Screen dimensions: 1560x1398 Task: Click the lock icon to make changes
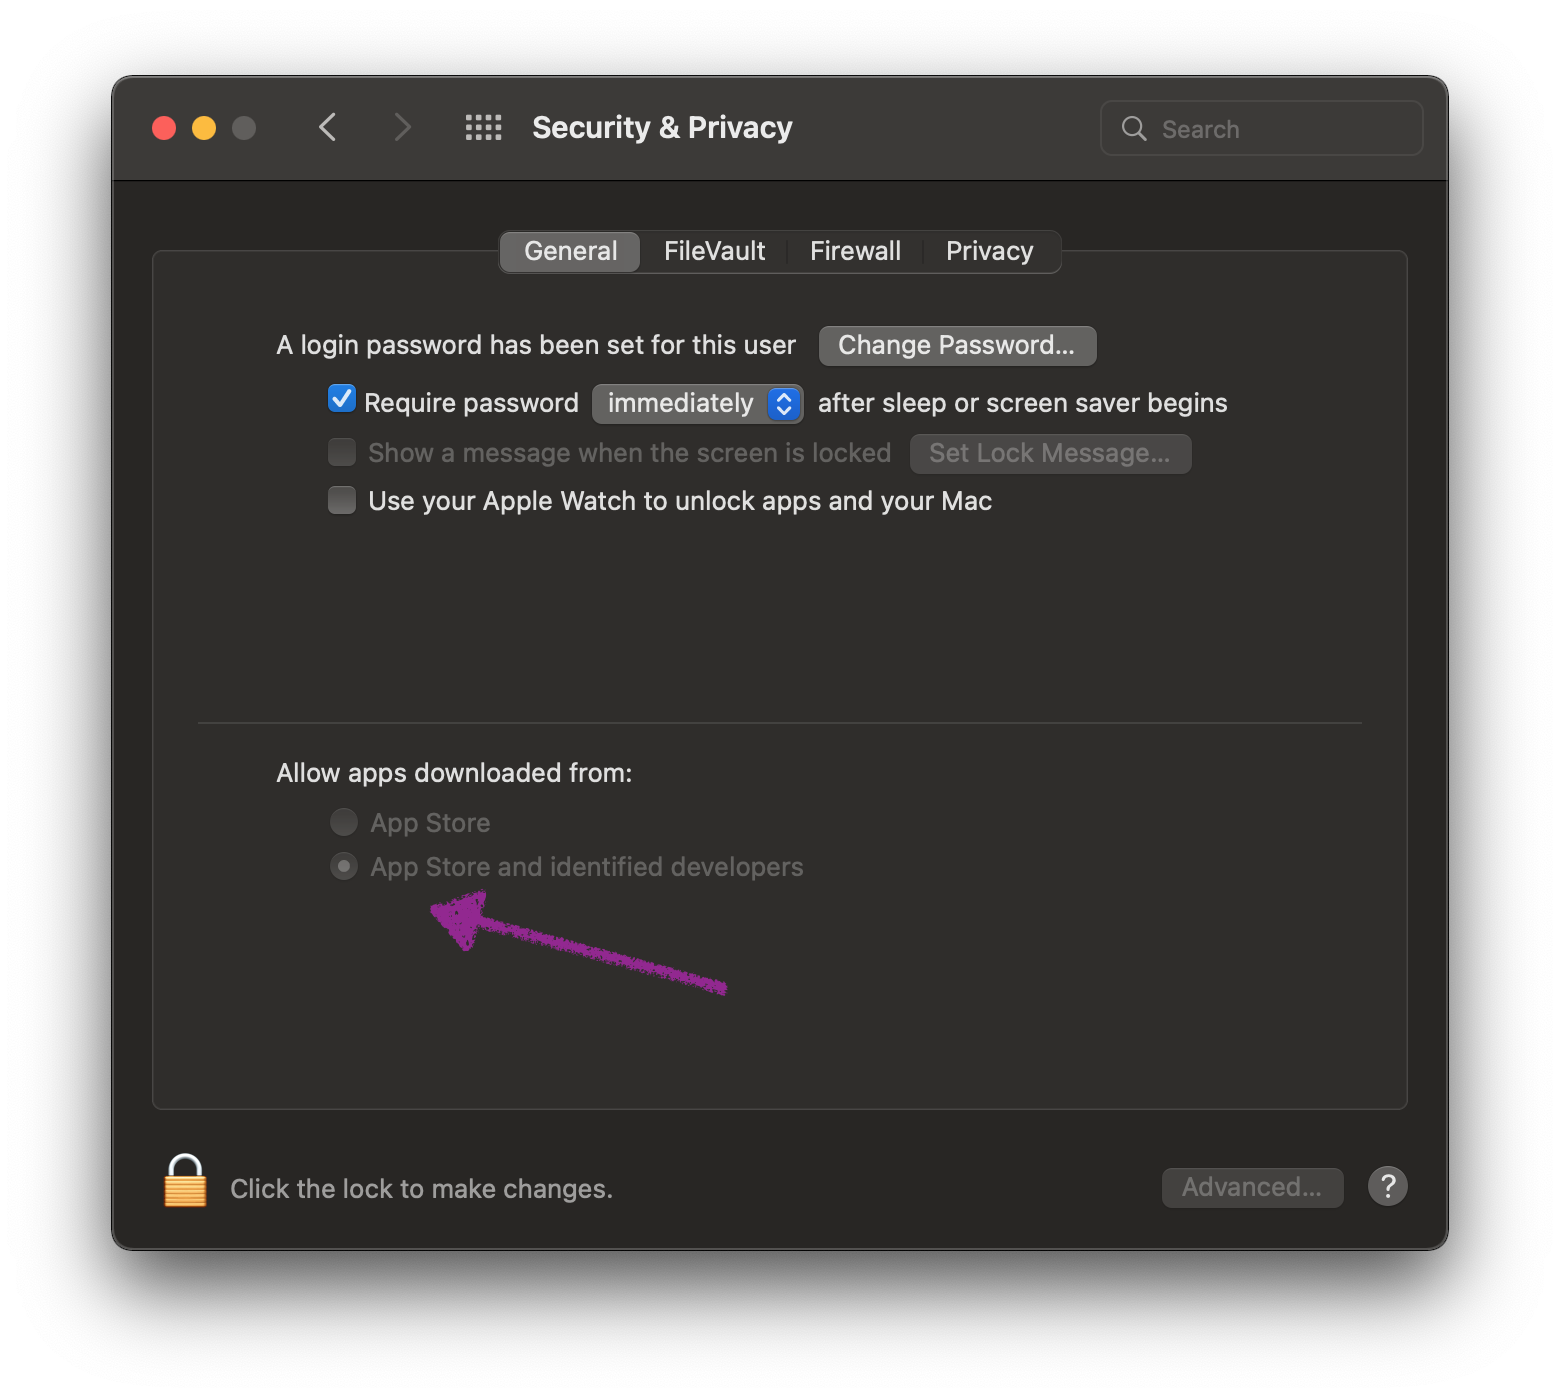click(185, 1181)
